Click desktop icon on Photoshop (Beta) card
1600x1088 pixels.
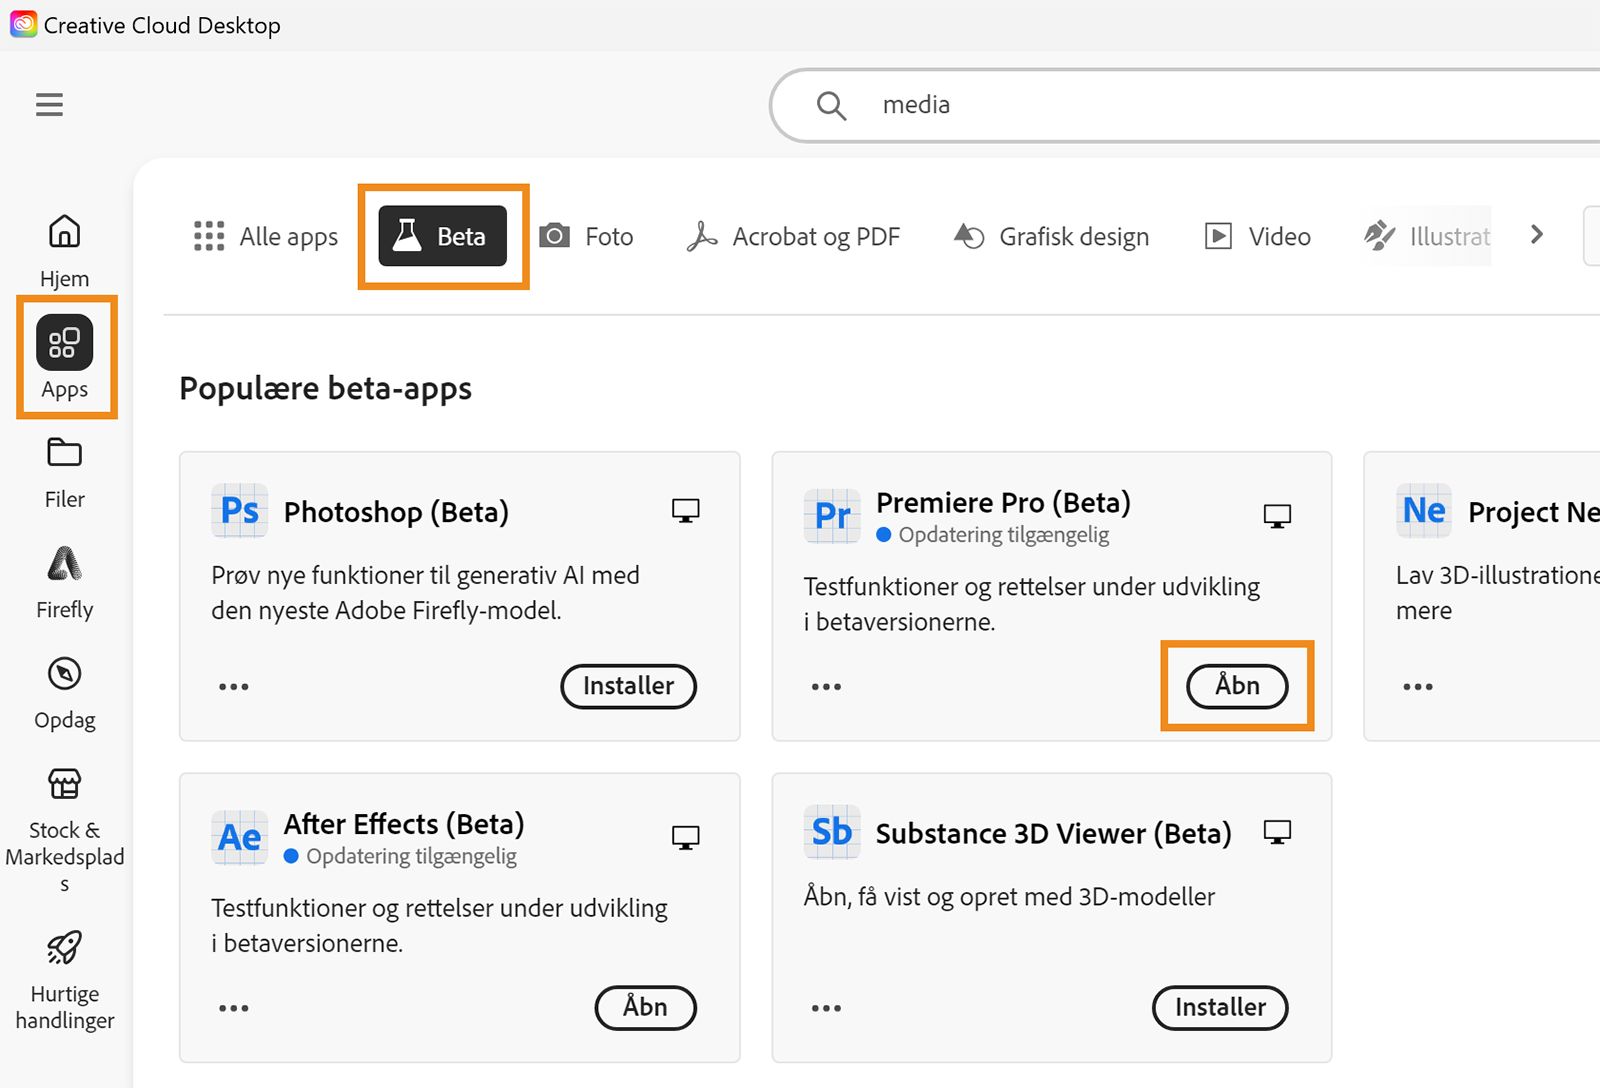pyautogui.click(x=686, y=511)
